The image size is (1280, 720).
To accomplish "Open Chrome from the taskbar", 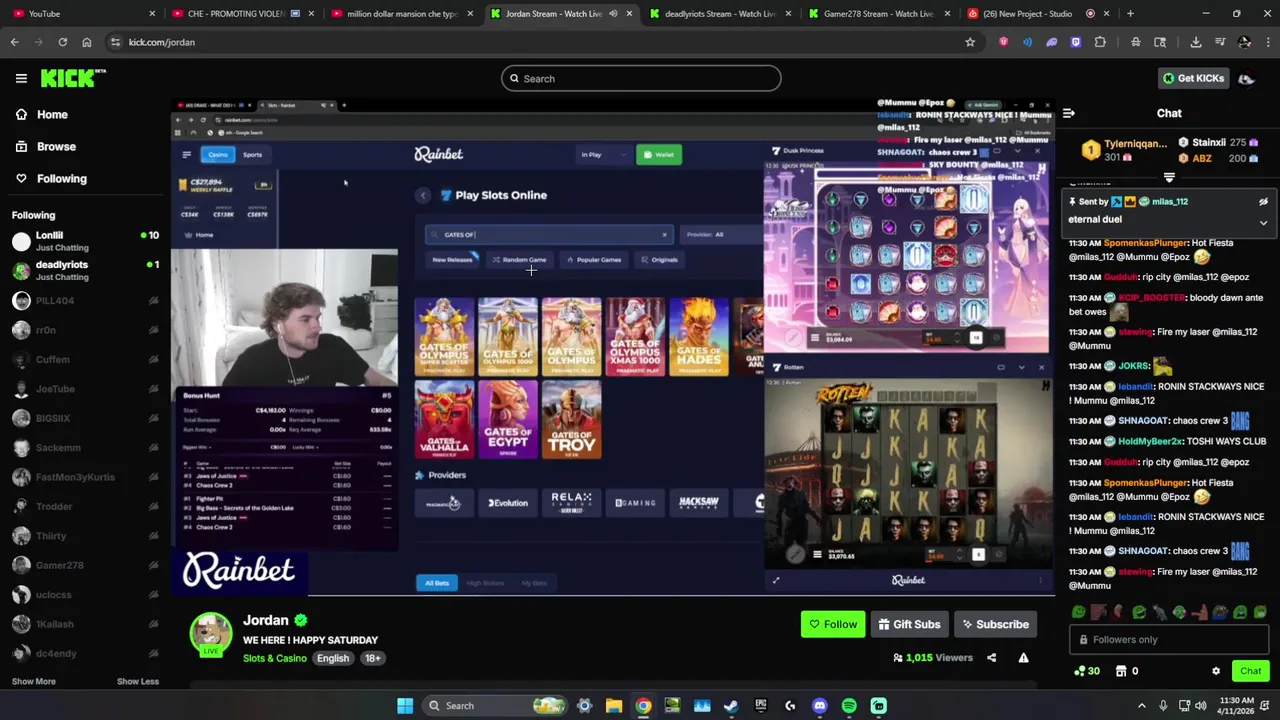I will click(643, 706).
